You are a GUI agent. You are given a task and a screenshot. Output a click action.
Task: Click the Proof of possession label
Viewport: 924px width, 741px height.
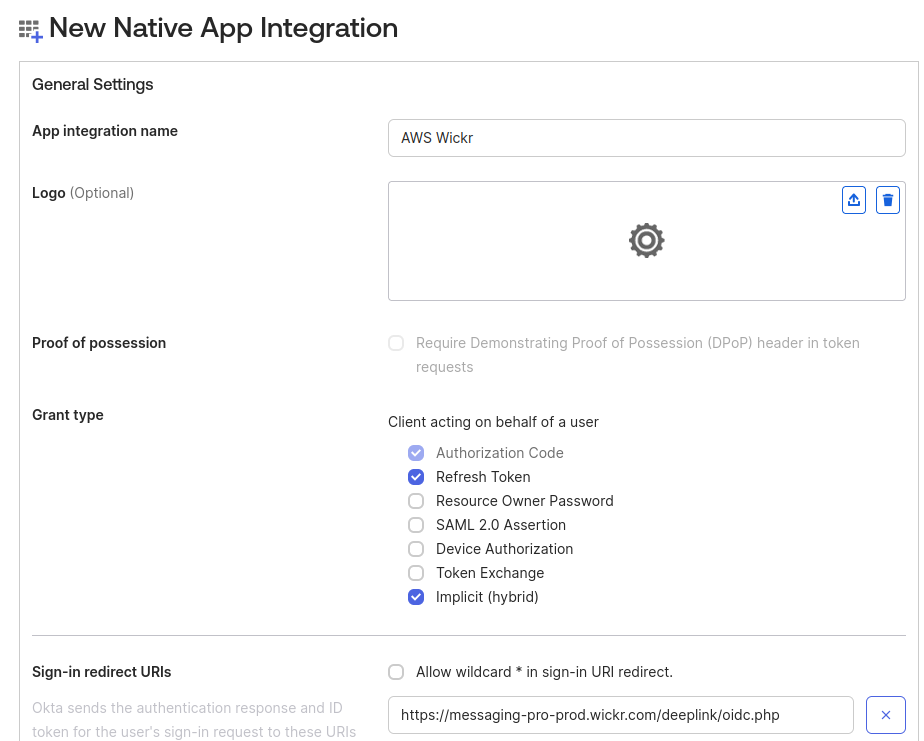tap(99, 343)
